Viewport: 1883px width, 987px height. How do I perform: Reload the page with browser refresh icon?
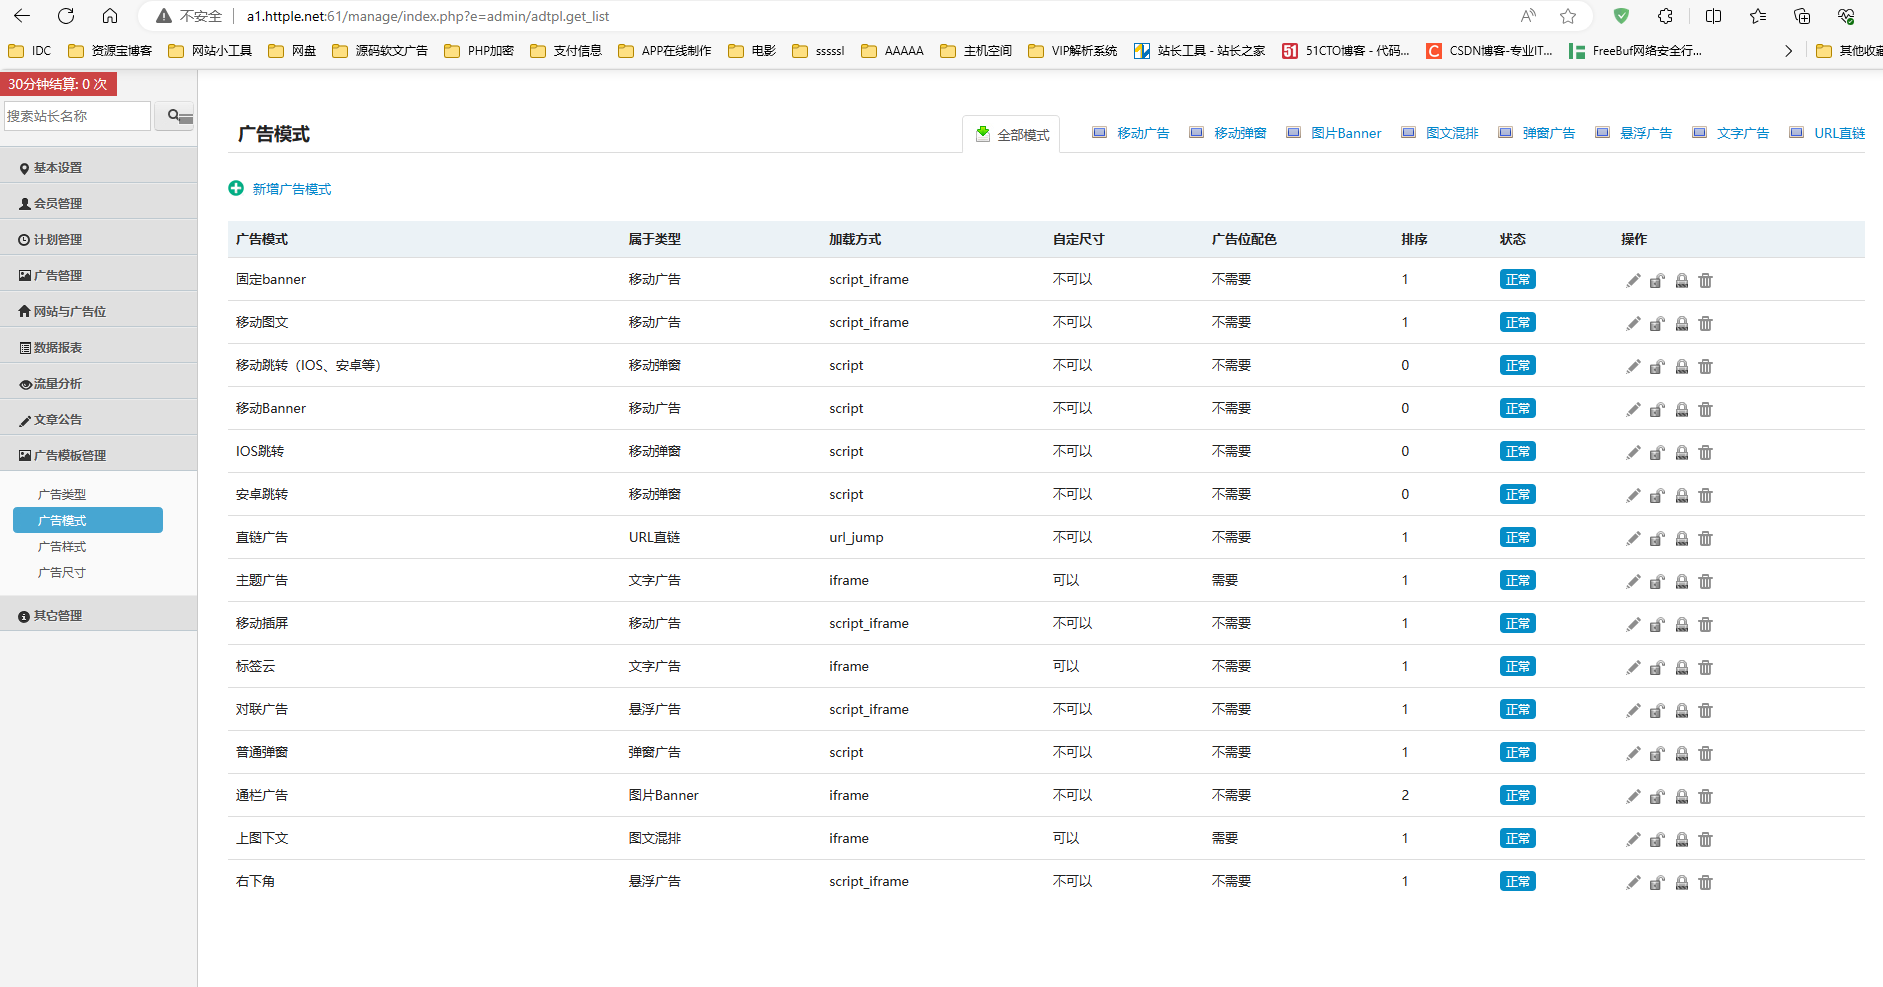point(66,16)
